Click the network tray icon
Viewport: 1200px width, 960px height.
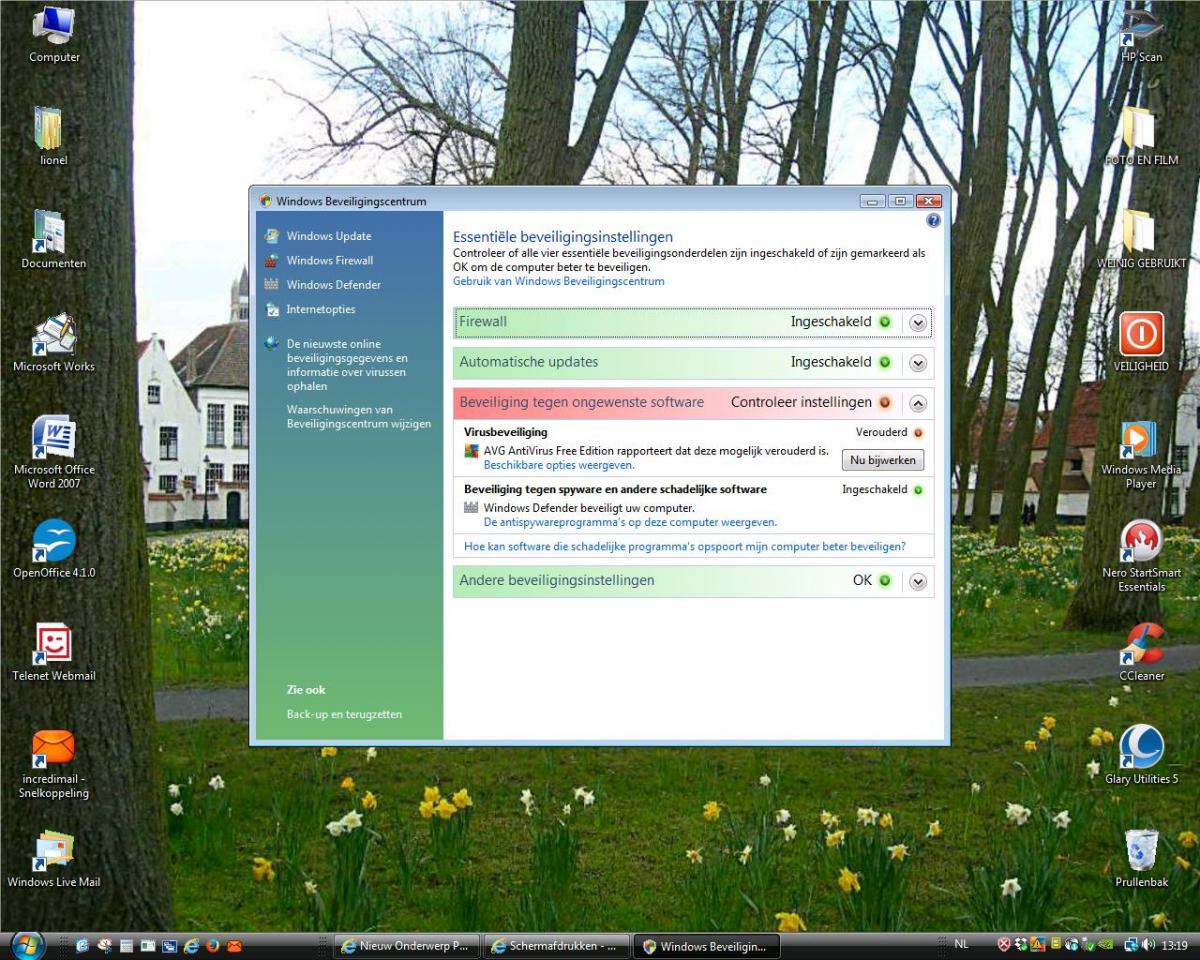click(1131, 944)
